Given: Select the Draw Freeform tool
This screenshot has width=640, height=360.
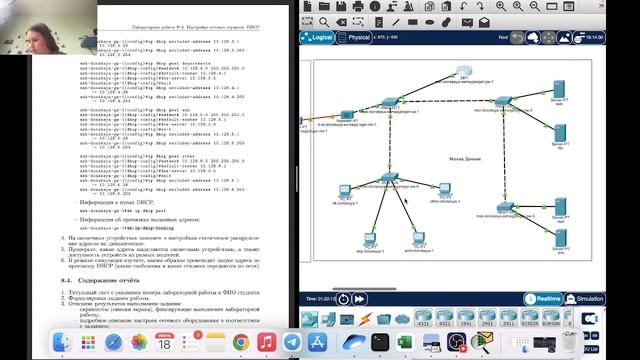Looking at the screenshot, I should (447, 22).
